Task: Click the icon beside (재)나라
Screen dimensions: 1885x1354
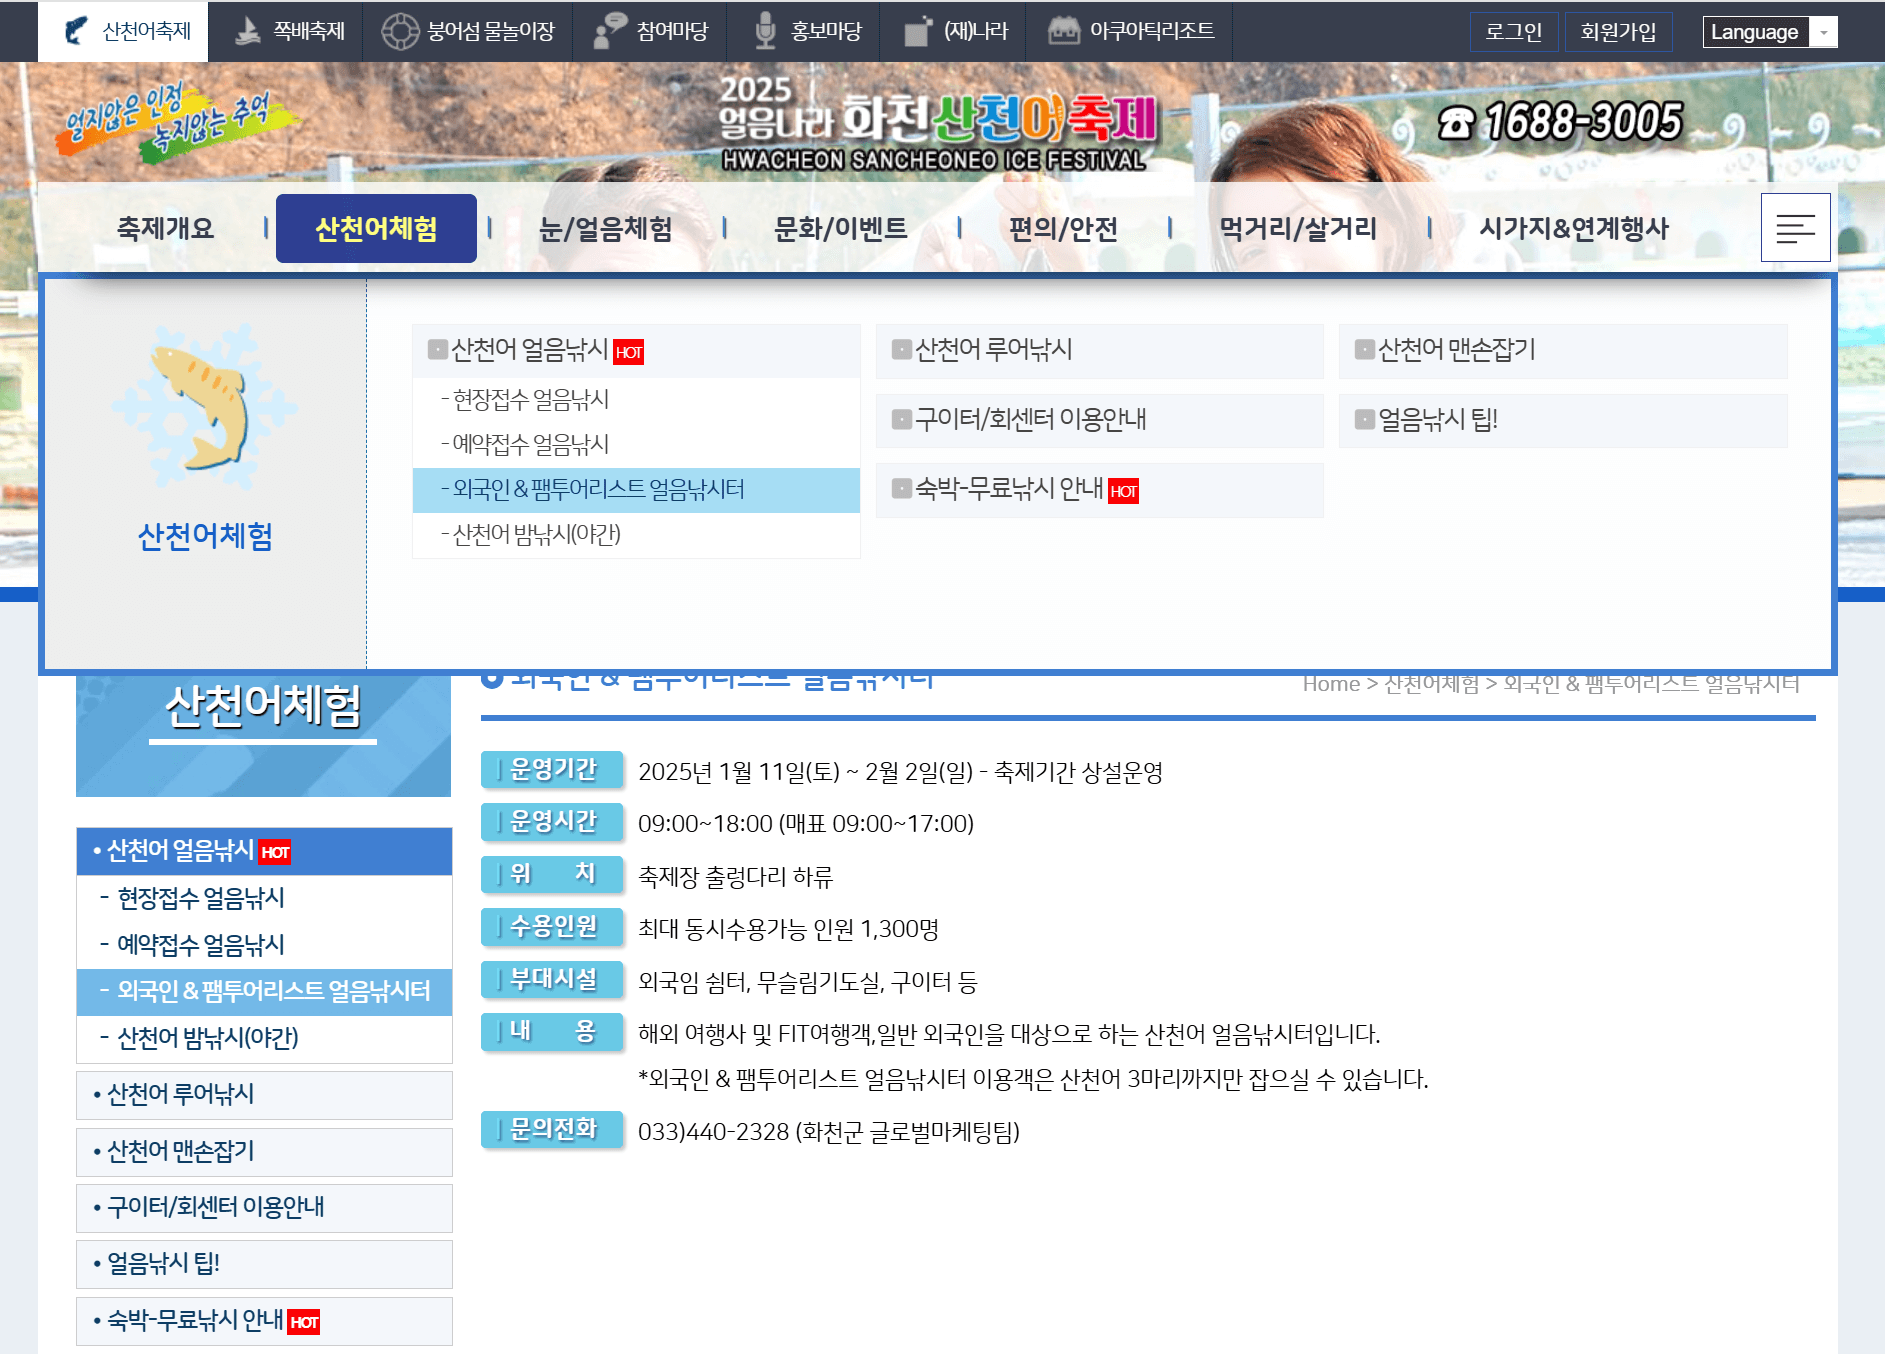Action: point(917,31)
